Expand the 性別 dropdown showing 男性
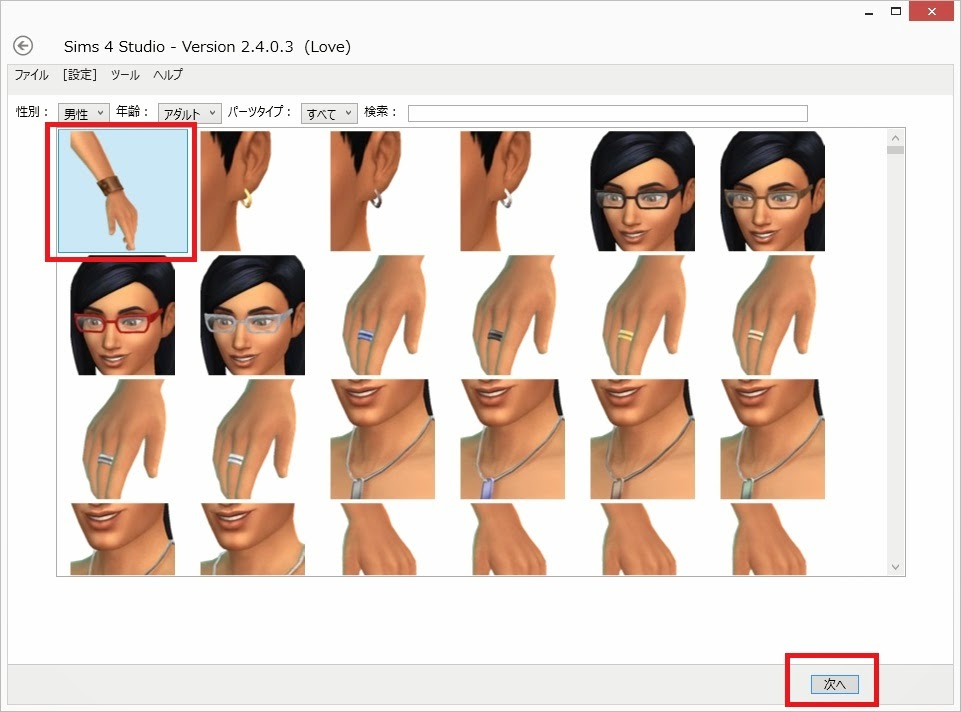The width and height of the screenshot is (961, 712). pyautogui.click(x=84, y=113)
